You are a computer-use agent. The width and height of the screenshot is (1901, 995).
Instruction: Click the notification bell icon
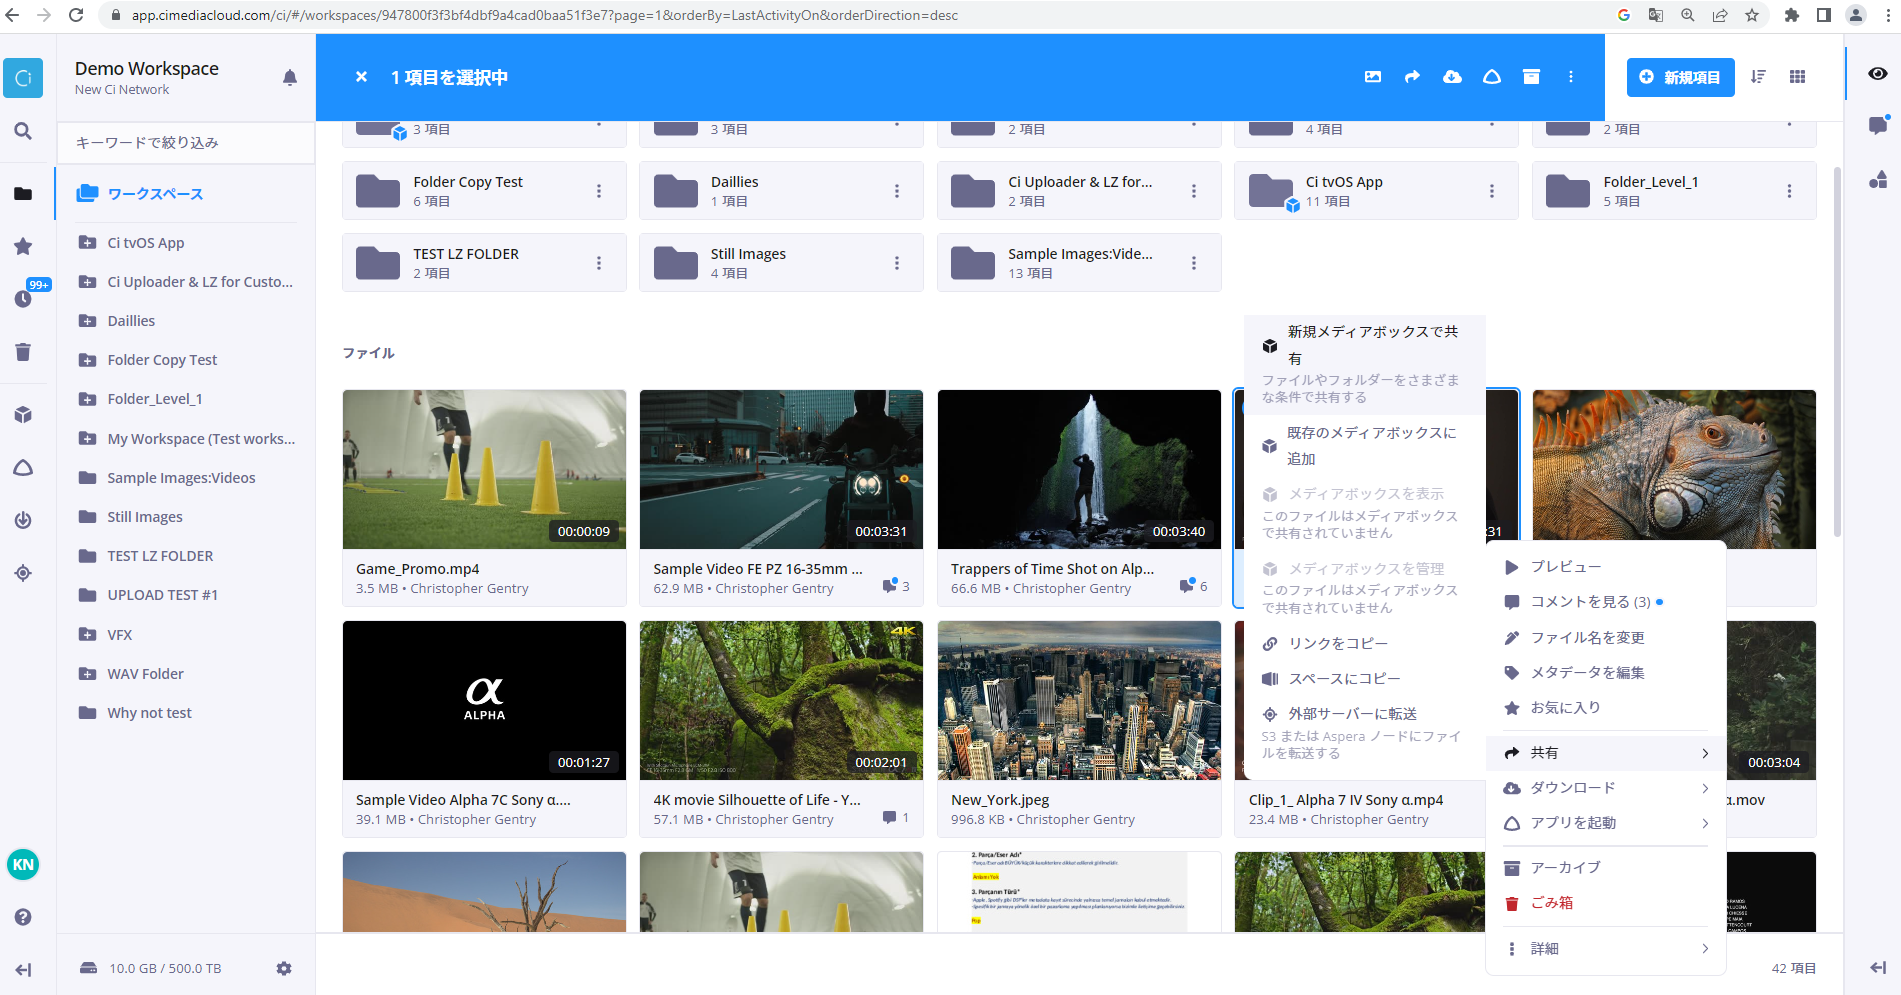[x=290, y=78]
